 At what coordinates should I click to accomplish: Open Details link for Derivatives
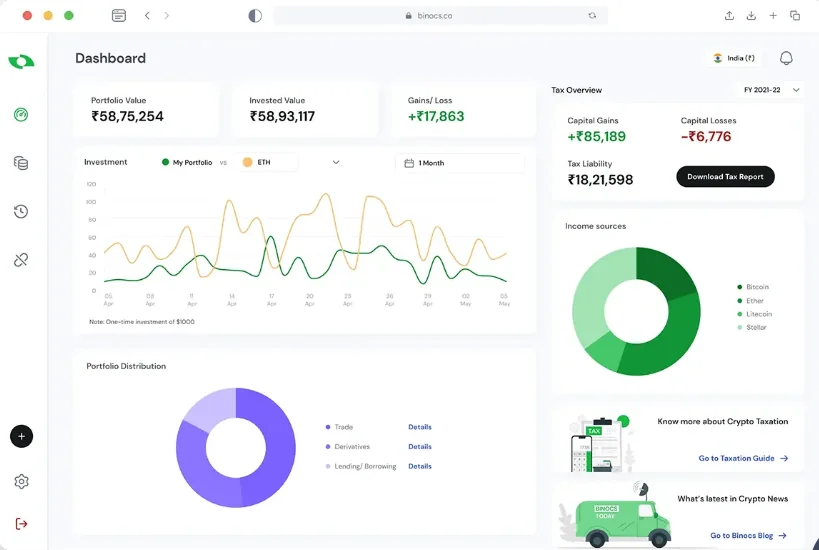(x=420, y=447)
